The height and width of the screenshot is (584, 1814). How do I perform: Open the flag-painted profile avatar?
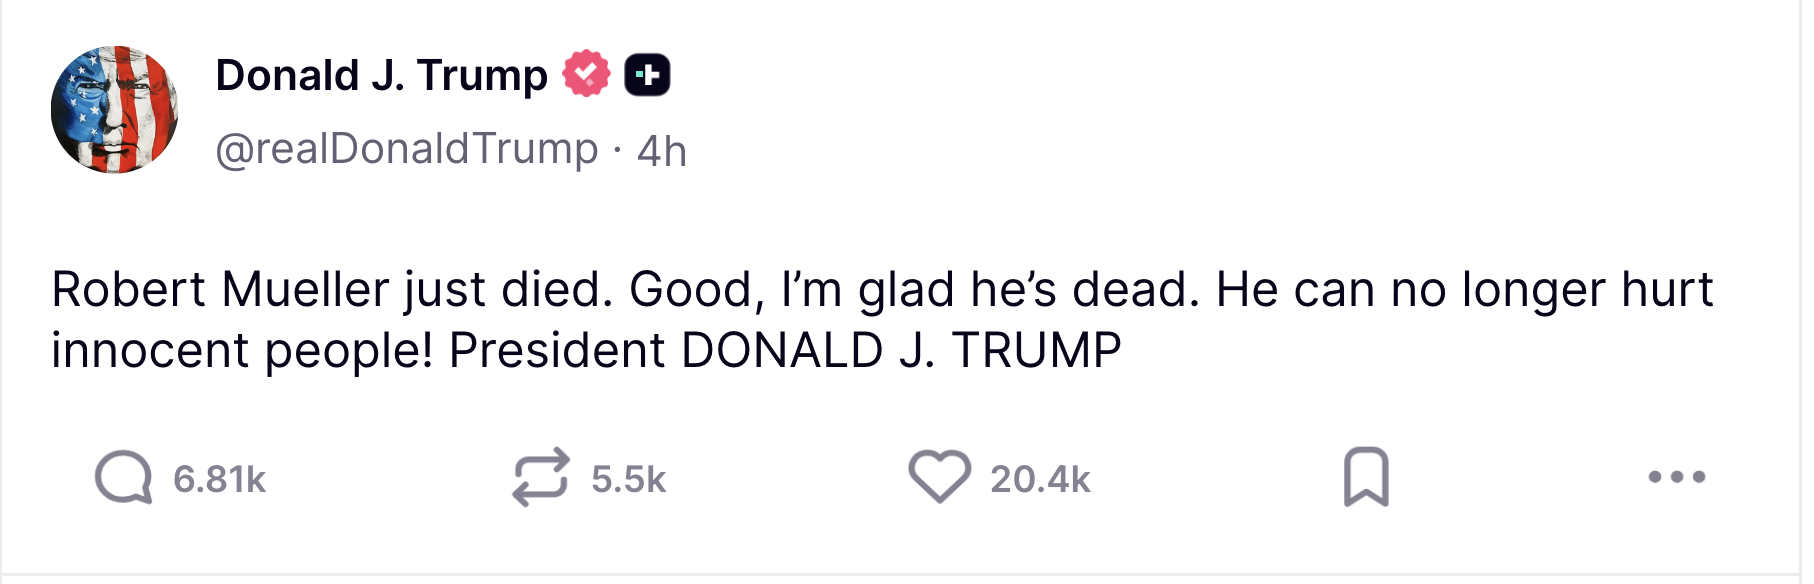115,110
